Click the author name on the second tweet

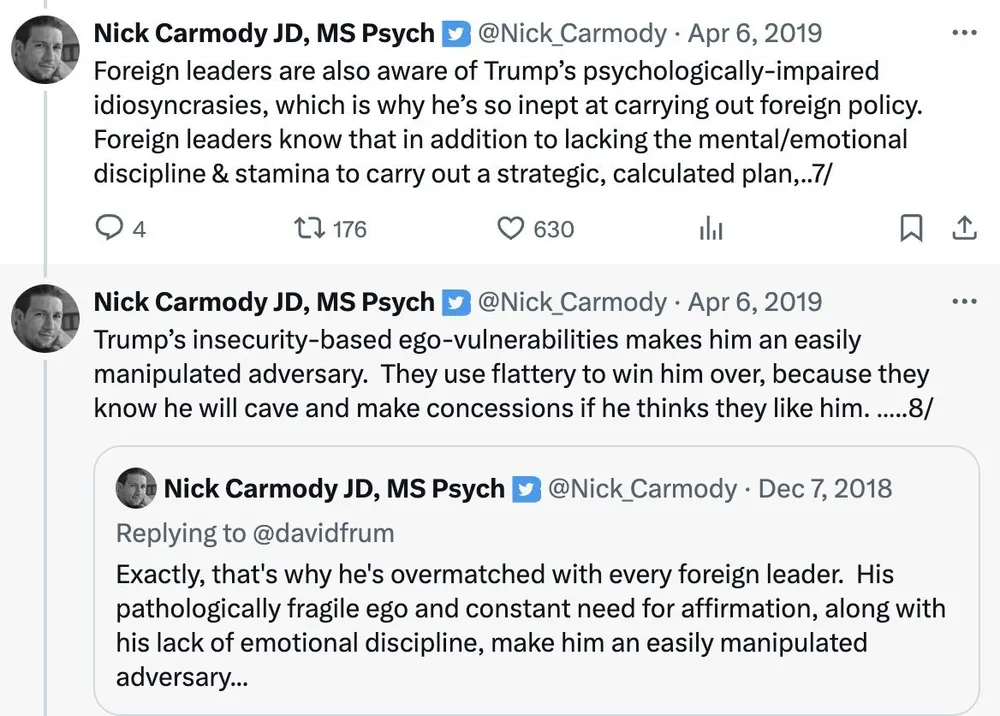[264, 303]
